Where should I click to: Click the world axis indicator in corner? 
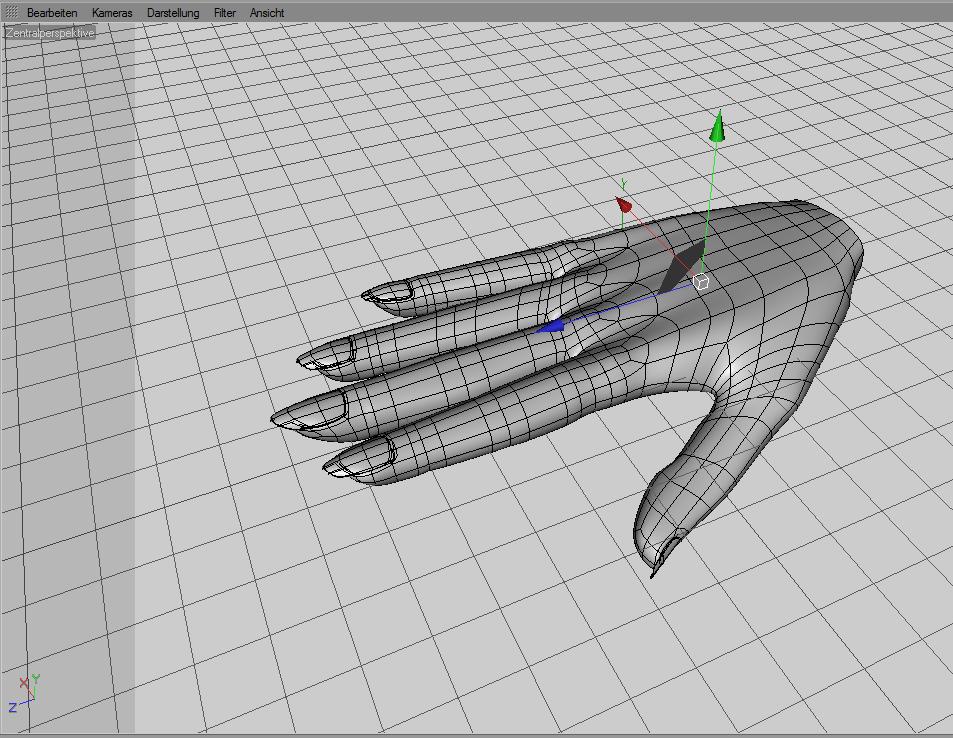point(24,693)
